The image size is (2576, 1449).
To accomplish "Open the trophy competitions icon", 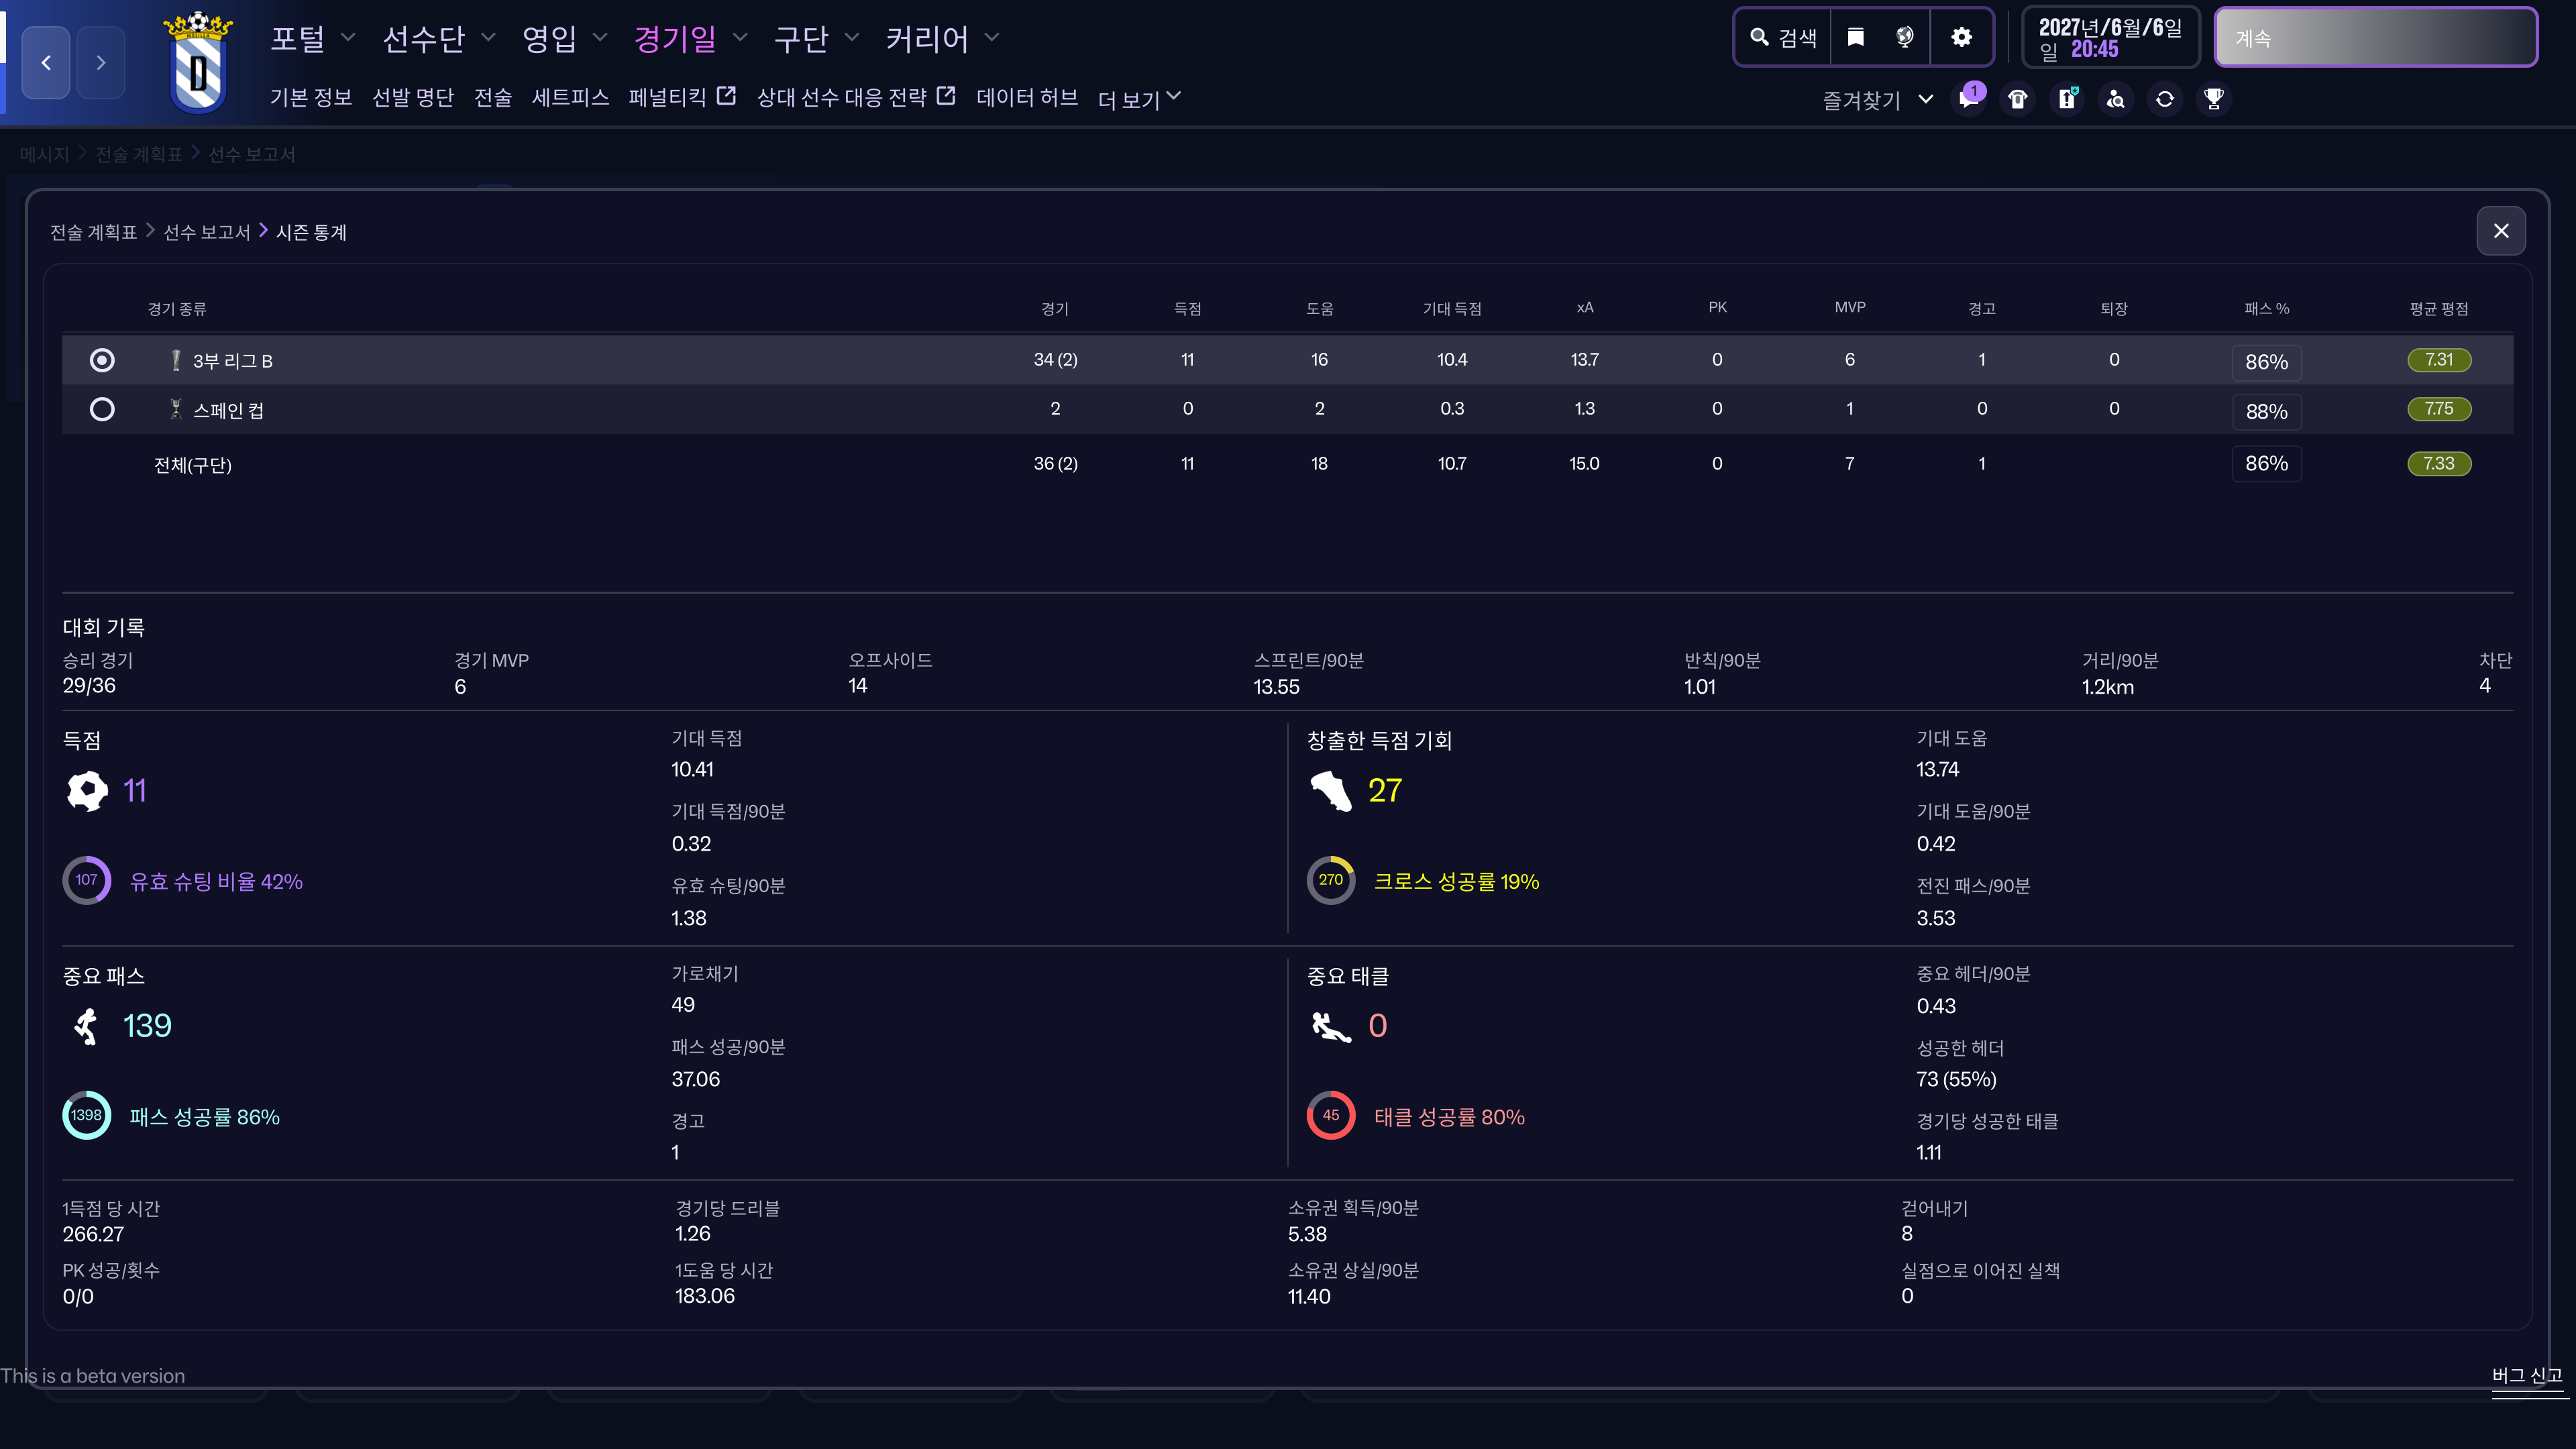I will coord(2214,99).
